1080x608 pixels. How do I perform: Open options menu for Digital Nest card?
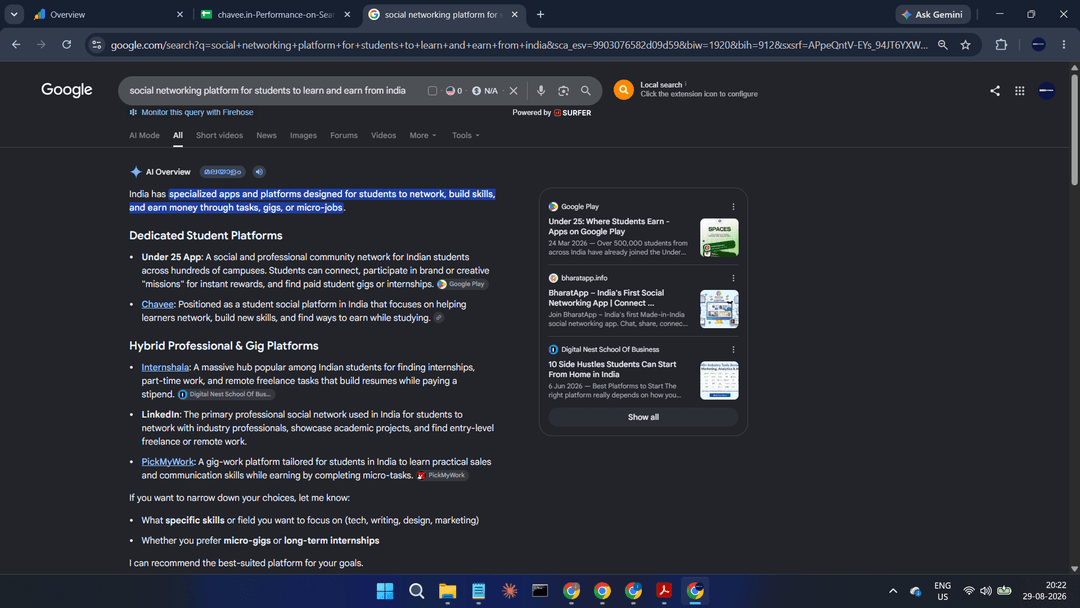733,350
